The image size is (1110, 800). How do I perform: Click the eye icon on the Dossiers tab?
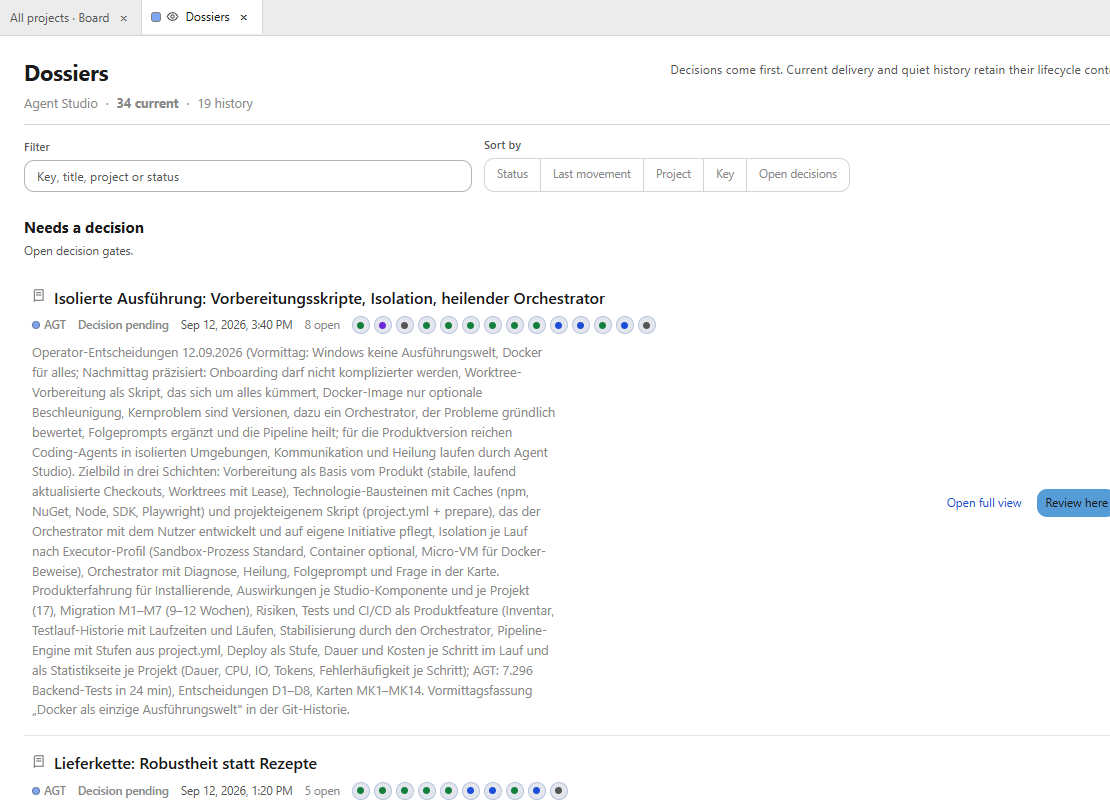point(172,17)
